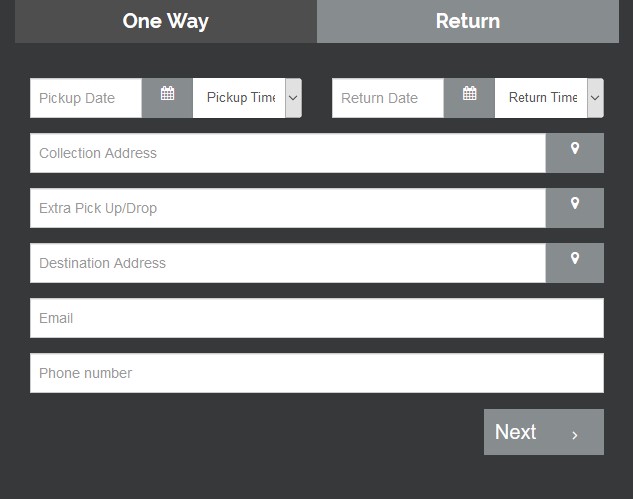Image resolution: width=633 pixels, height=499 pixels.
Task: Select the Email input field
Action: click(x=317, y=318)
